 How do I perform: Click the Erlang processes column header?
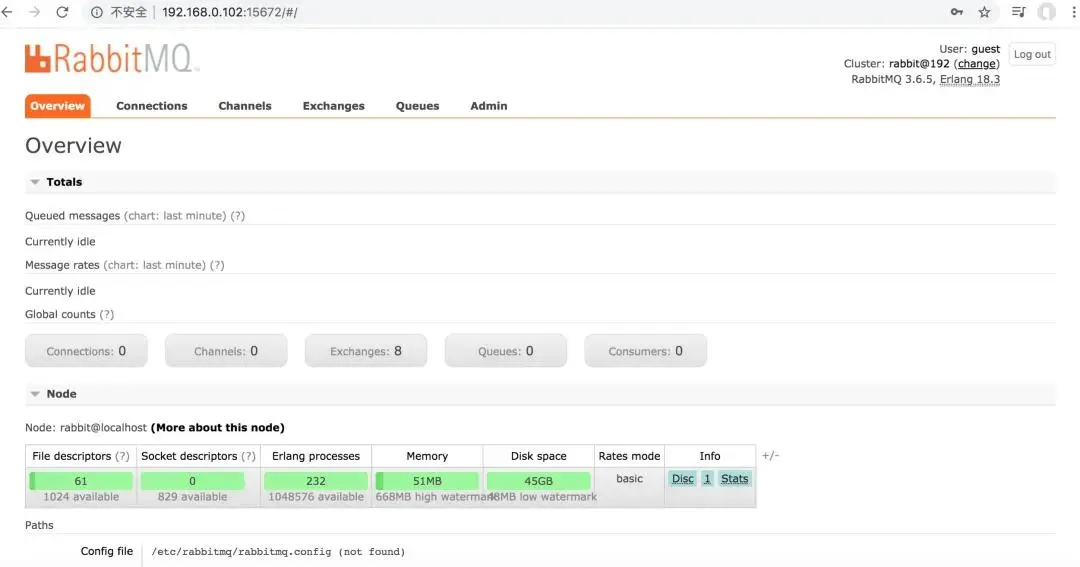(315, 456)
